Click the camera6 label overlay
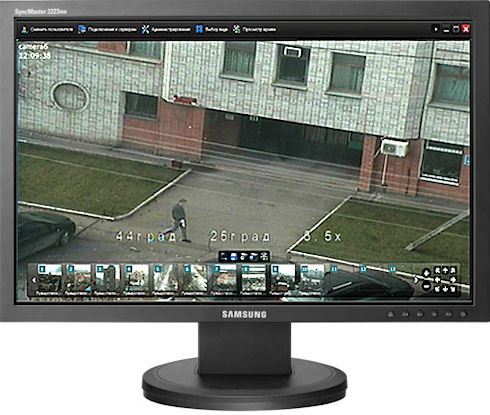 pos(33,47)
